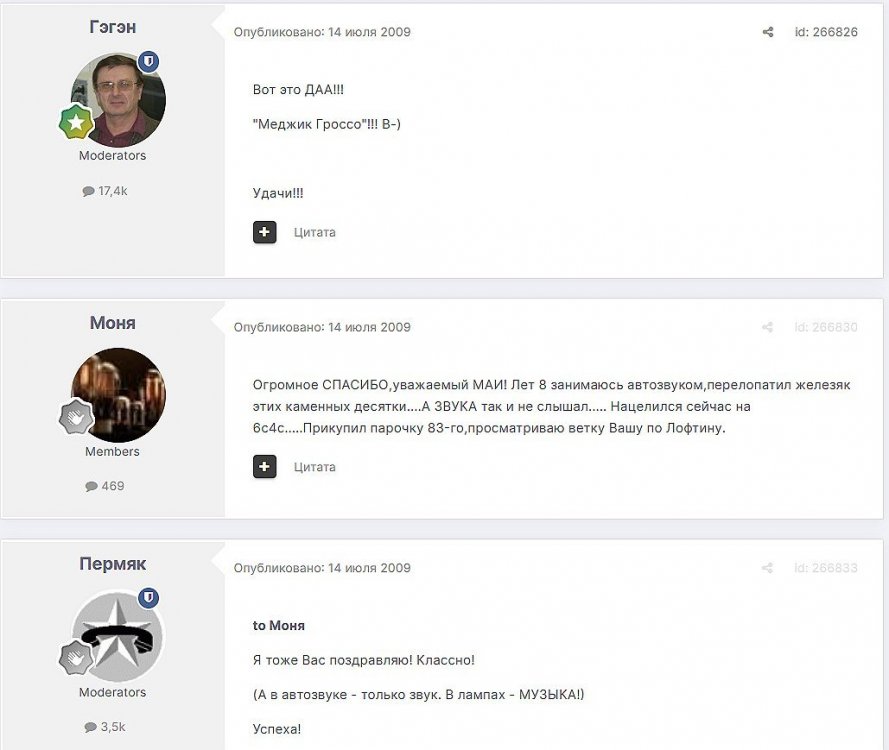Click moderator shield badge on Пермяк's avatar
Image resolution: width=889 pixels, height=750 pixels.
point(149,598)
